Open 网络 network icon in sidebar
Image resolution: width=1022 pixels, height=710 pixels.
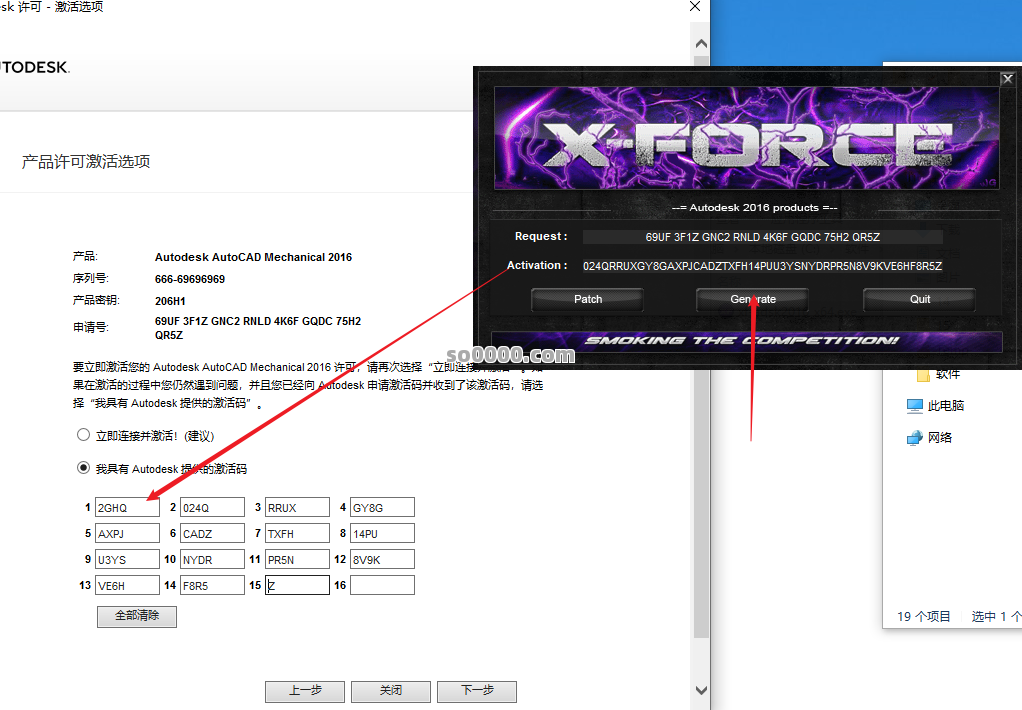tap(914, 438)
